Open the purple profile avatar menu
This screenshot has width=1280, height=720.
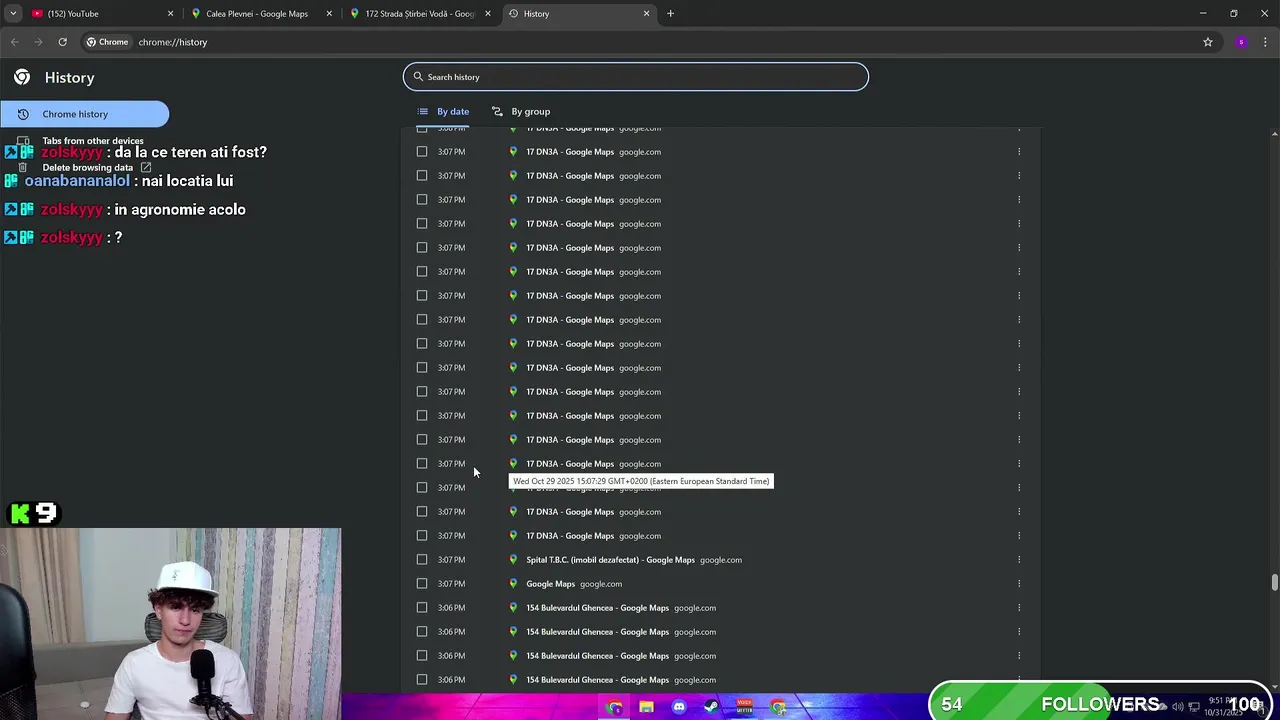1241,42
